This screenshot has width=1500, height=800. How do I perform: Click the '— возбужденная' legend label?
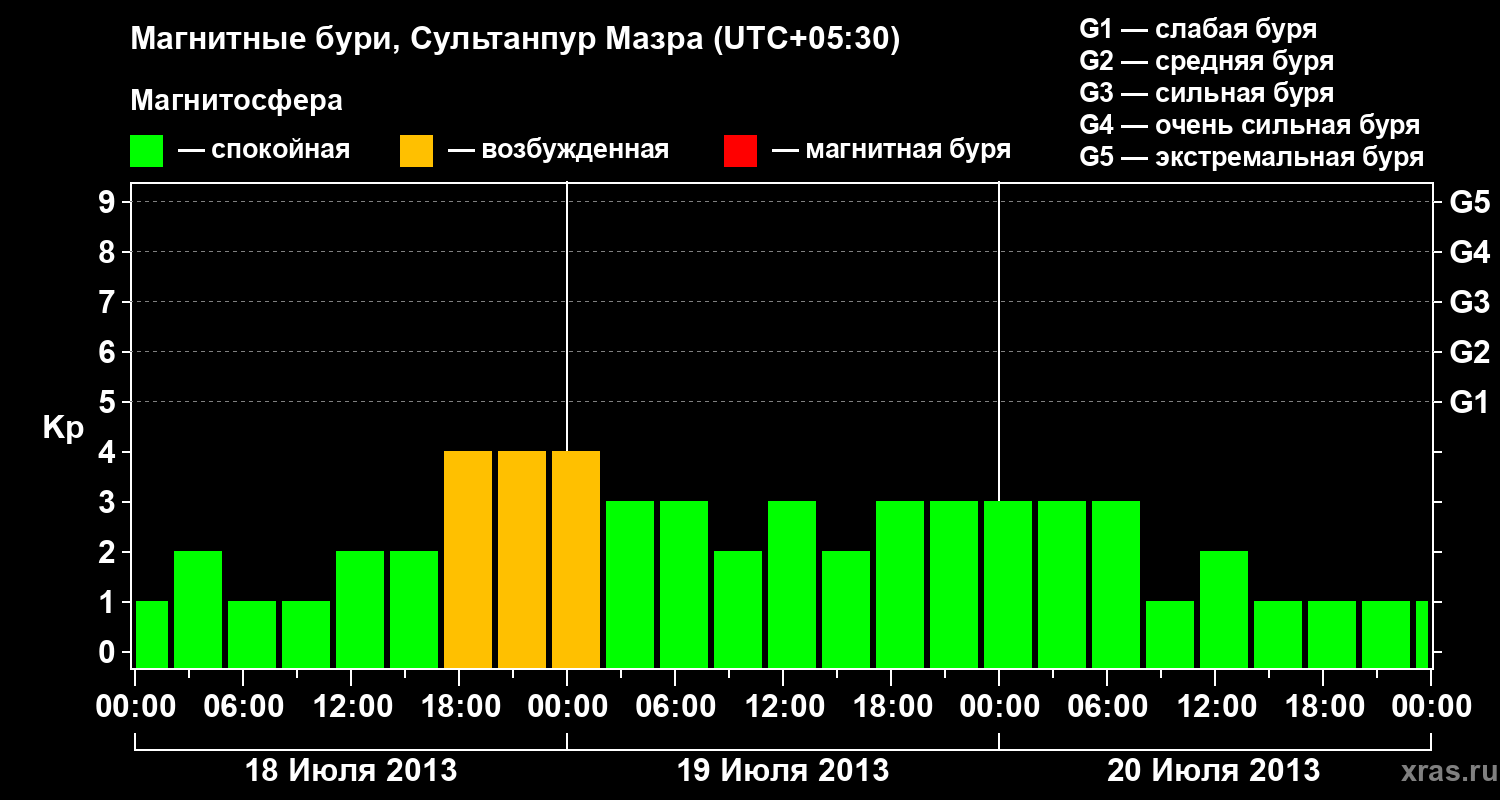tap(558, 150)
